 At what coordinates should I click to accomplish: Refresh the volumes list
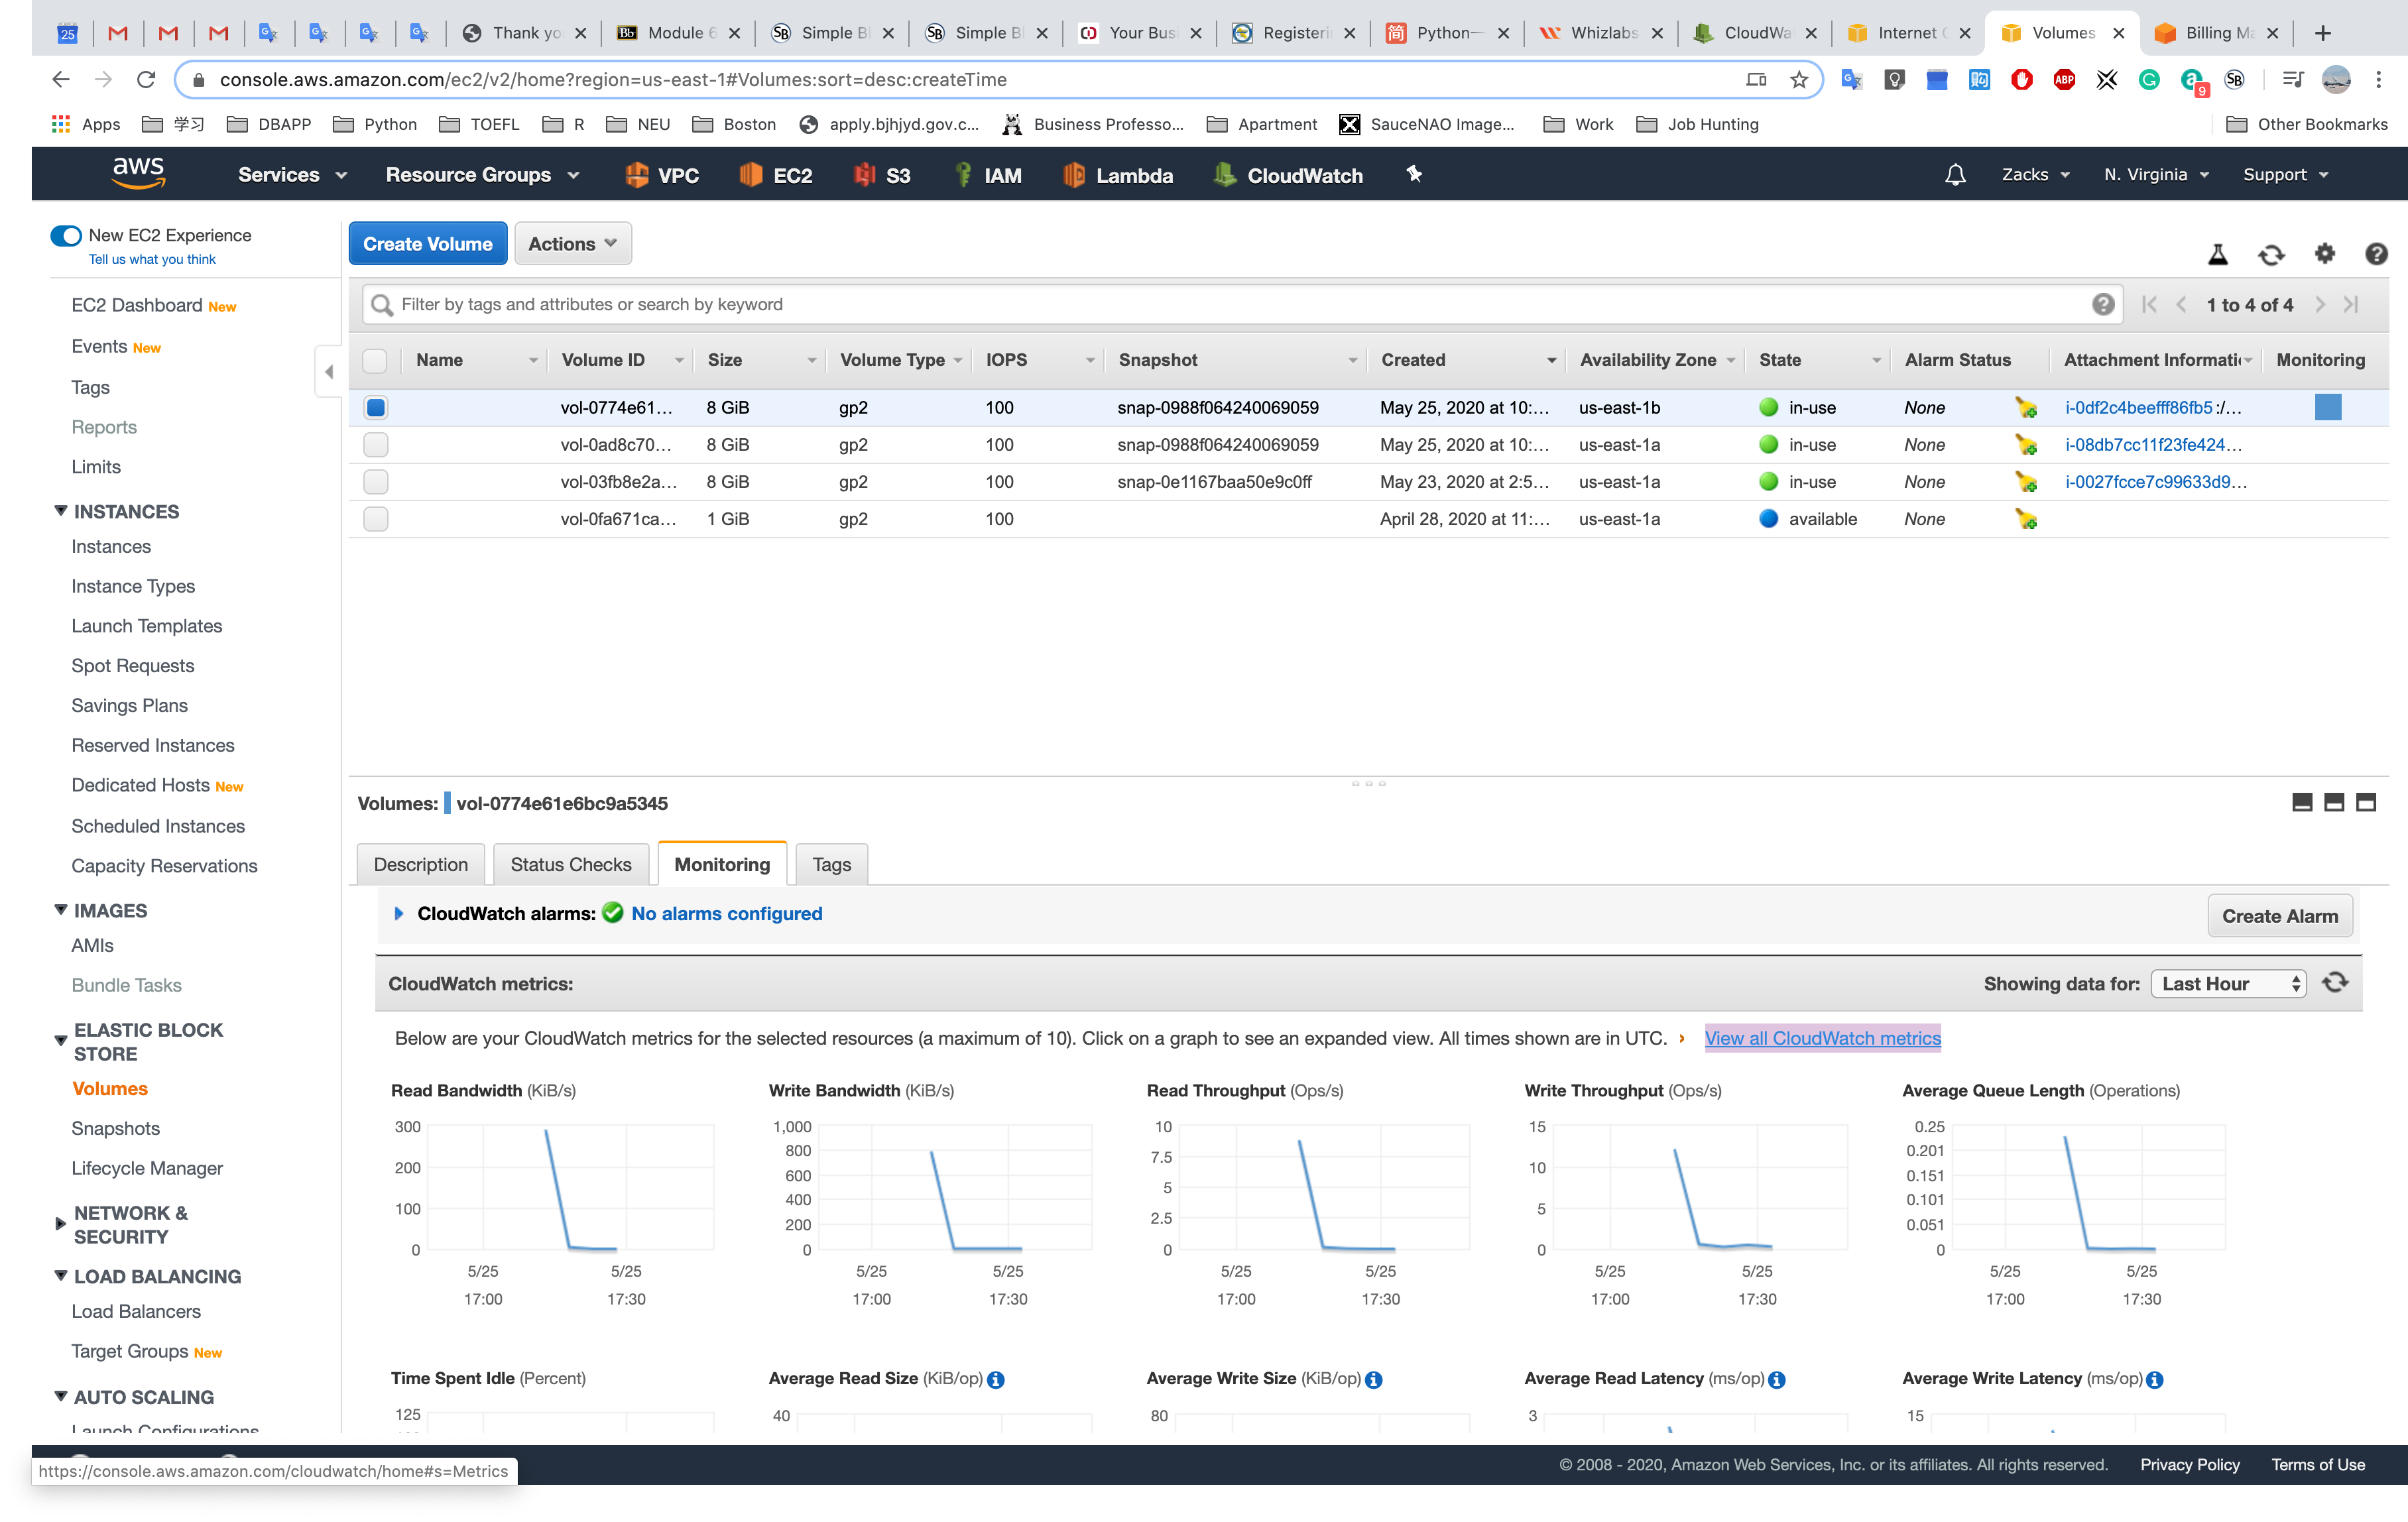pyautogui.click(x=2271, y=255)
